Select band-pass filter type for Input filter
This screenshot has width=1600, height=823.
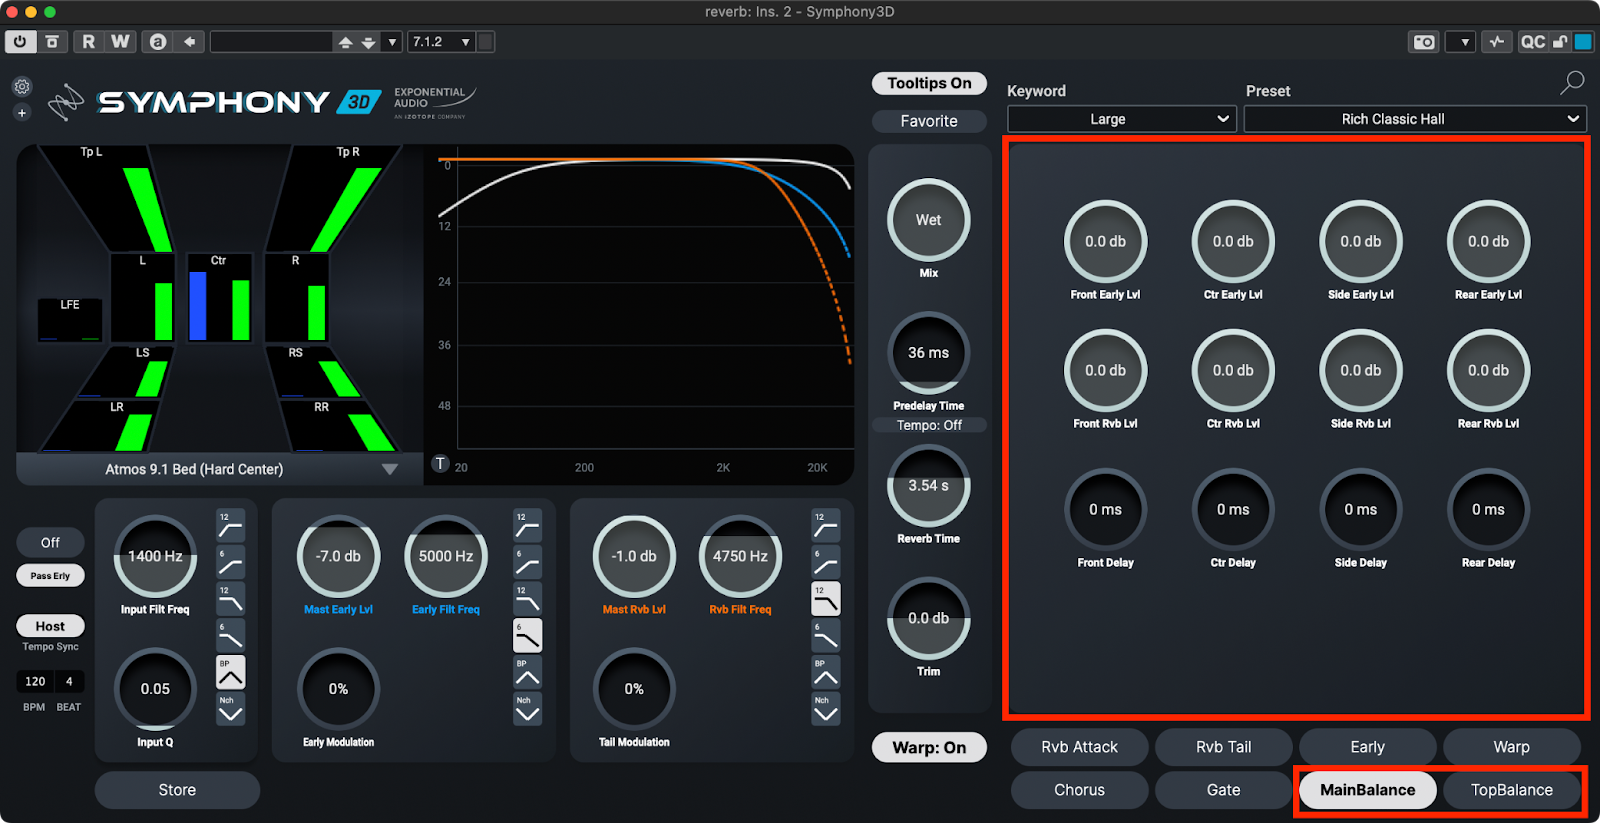pyautogui.click(x=230, y=673)
